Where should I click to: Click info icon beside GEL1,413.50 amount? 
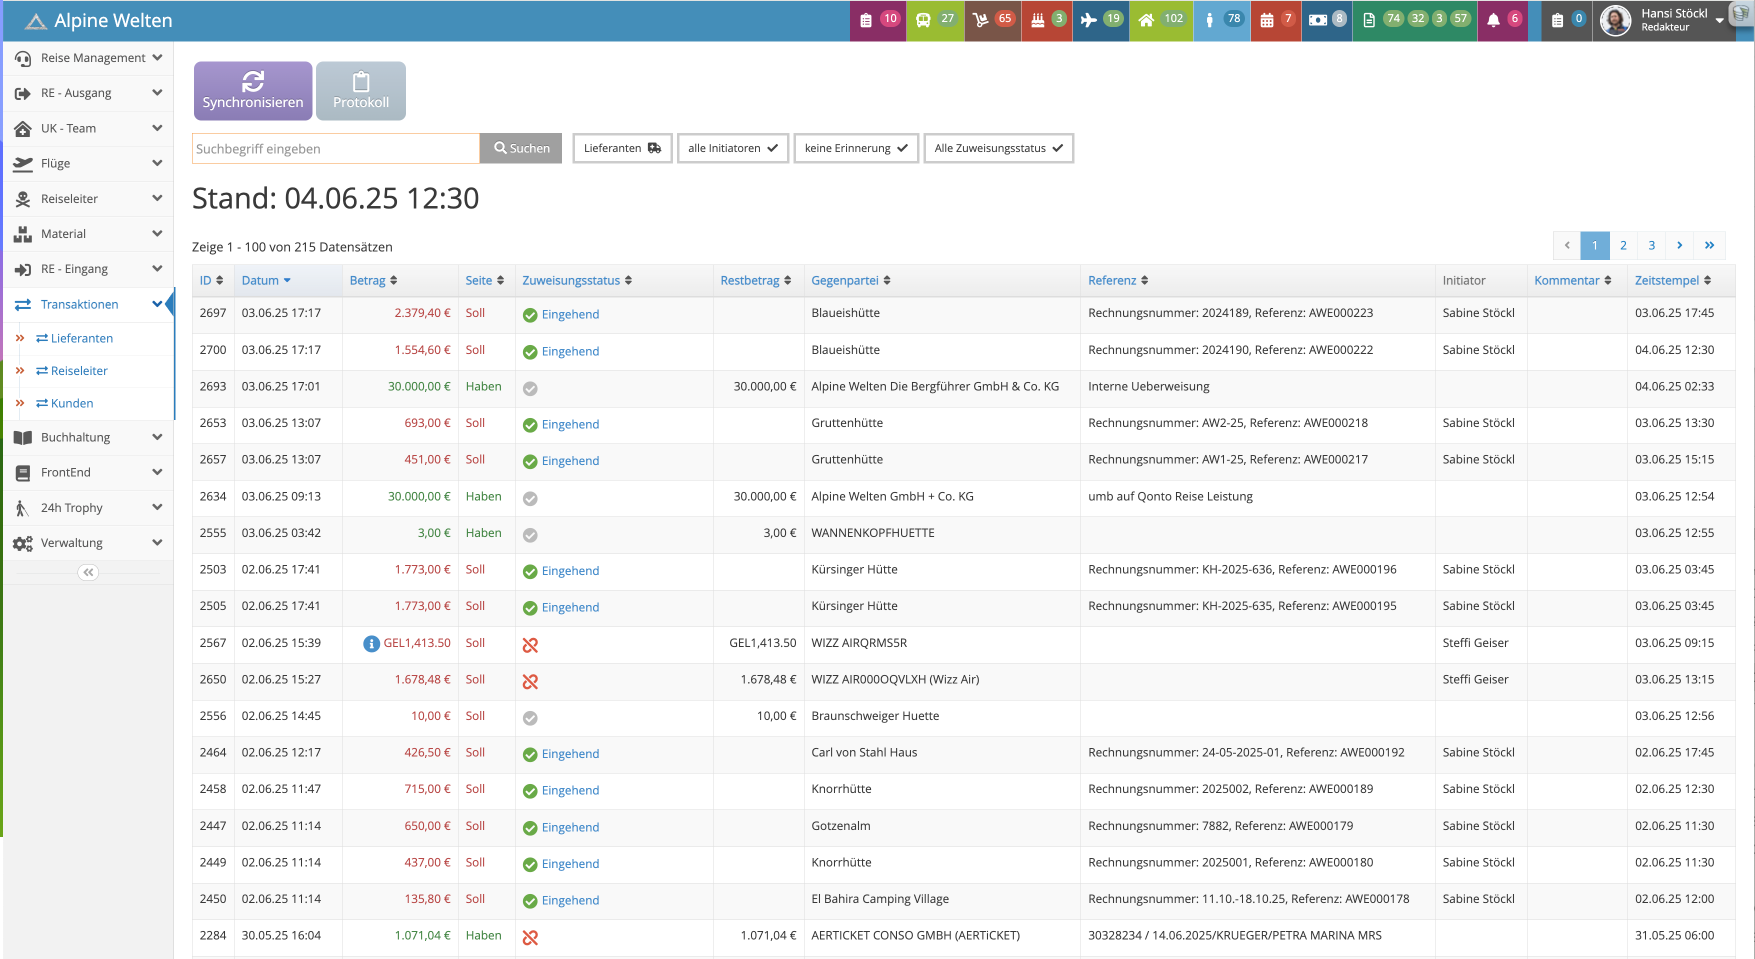(x=371, y=644)
